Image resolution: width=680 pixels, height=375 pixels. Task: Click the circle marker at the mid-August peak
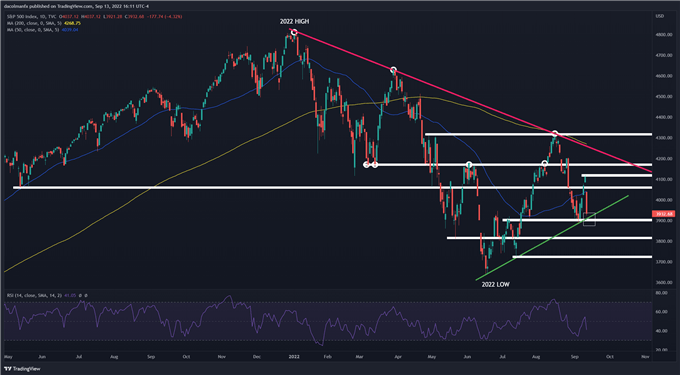[554, 134]
